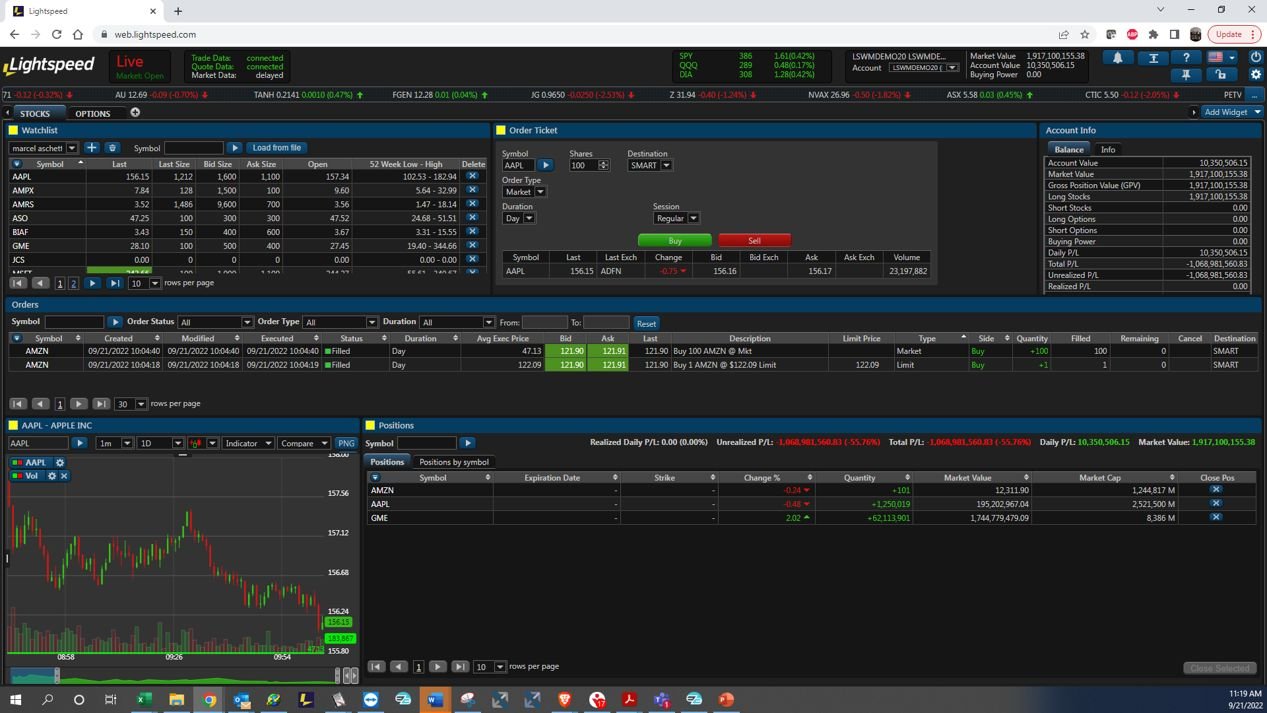The width and height of the screenshot is (1267, 713).
Task: Close the GME position with X
Action: 1216,518
